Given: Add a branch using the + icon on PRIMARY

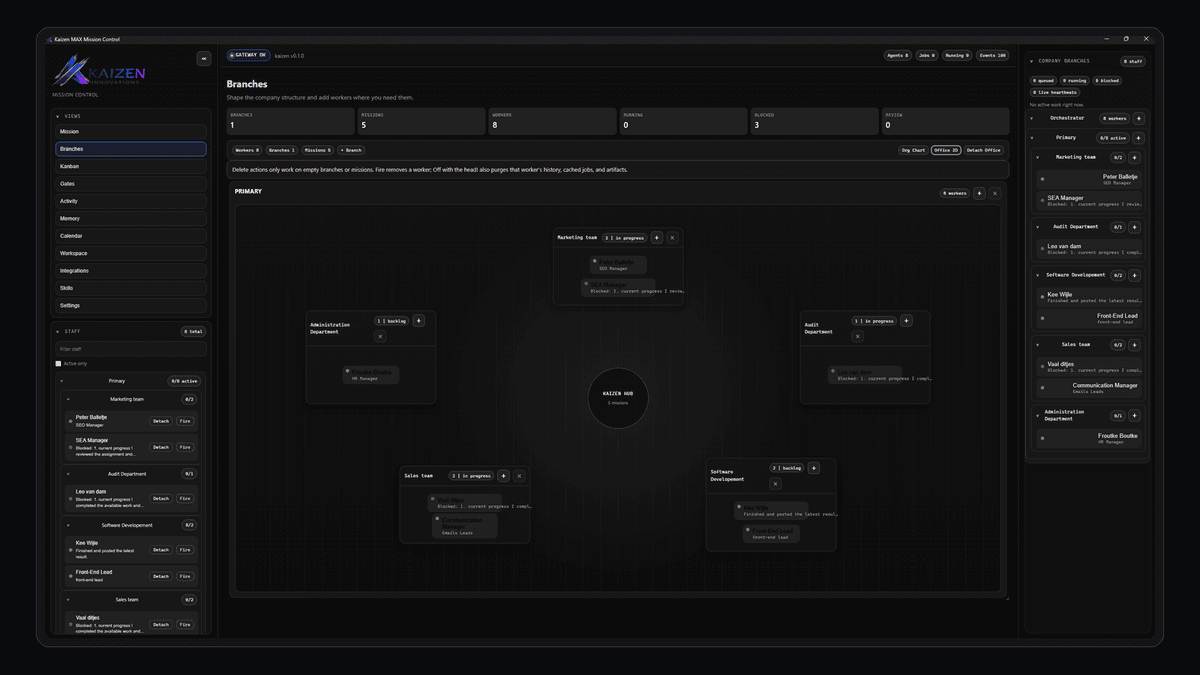Looking at the screenshot, I should [x=979, y=193].
